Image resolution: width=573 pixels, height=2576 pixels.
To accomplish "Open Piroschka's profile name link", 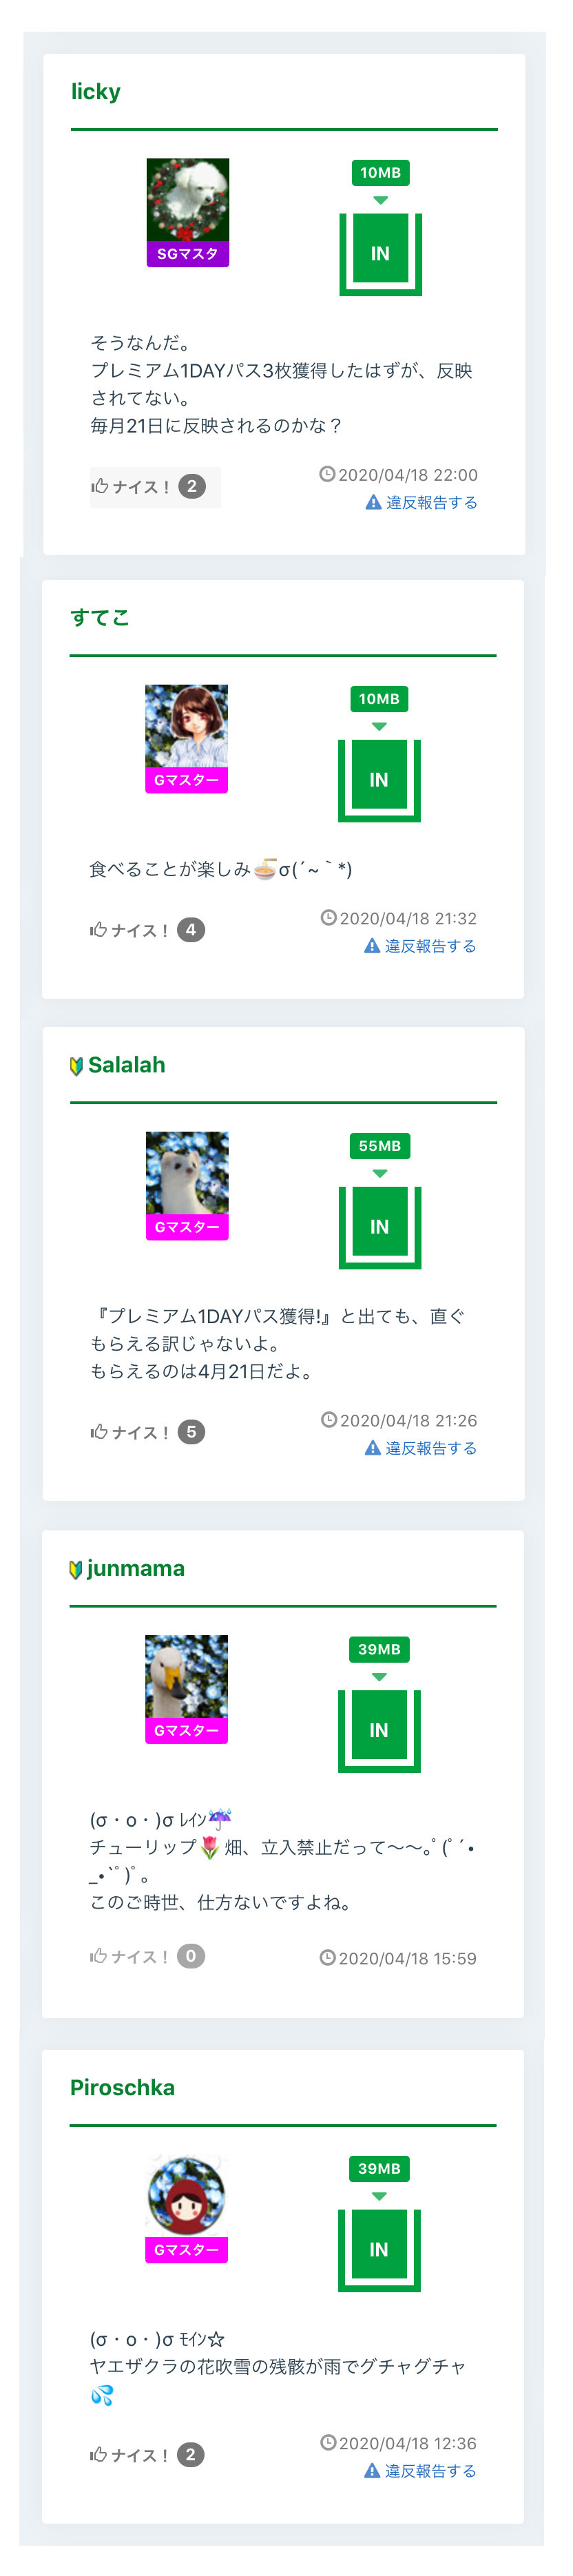I will 122,2088.
